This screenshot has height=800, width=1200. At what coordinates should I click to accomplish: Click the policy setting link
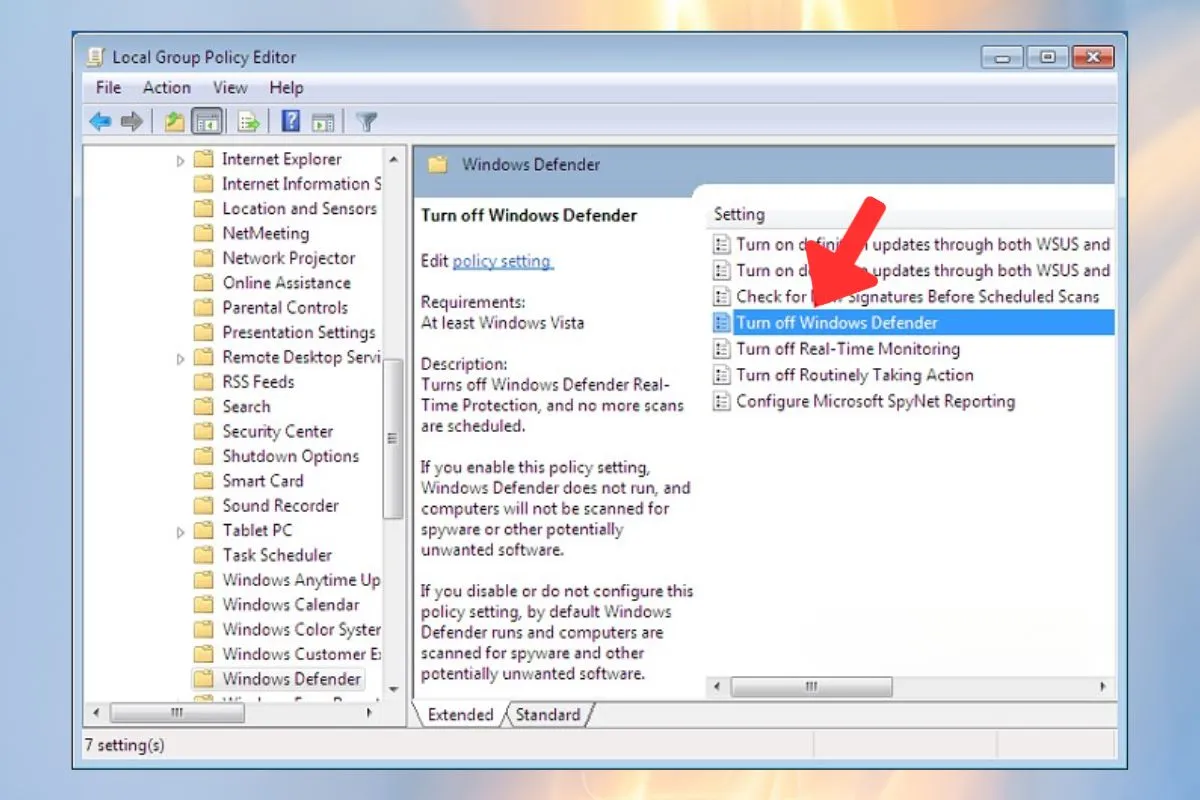pos(503,260)
